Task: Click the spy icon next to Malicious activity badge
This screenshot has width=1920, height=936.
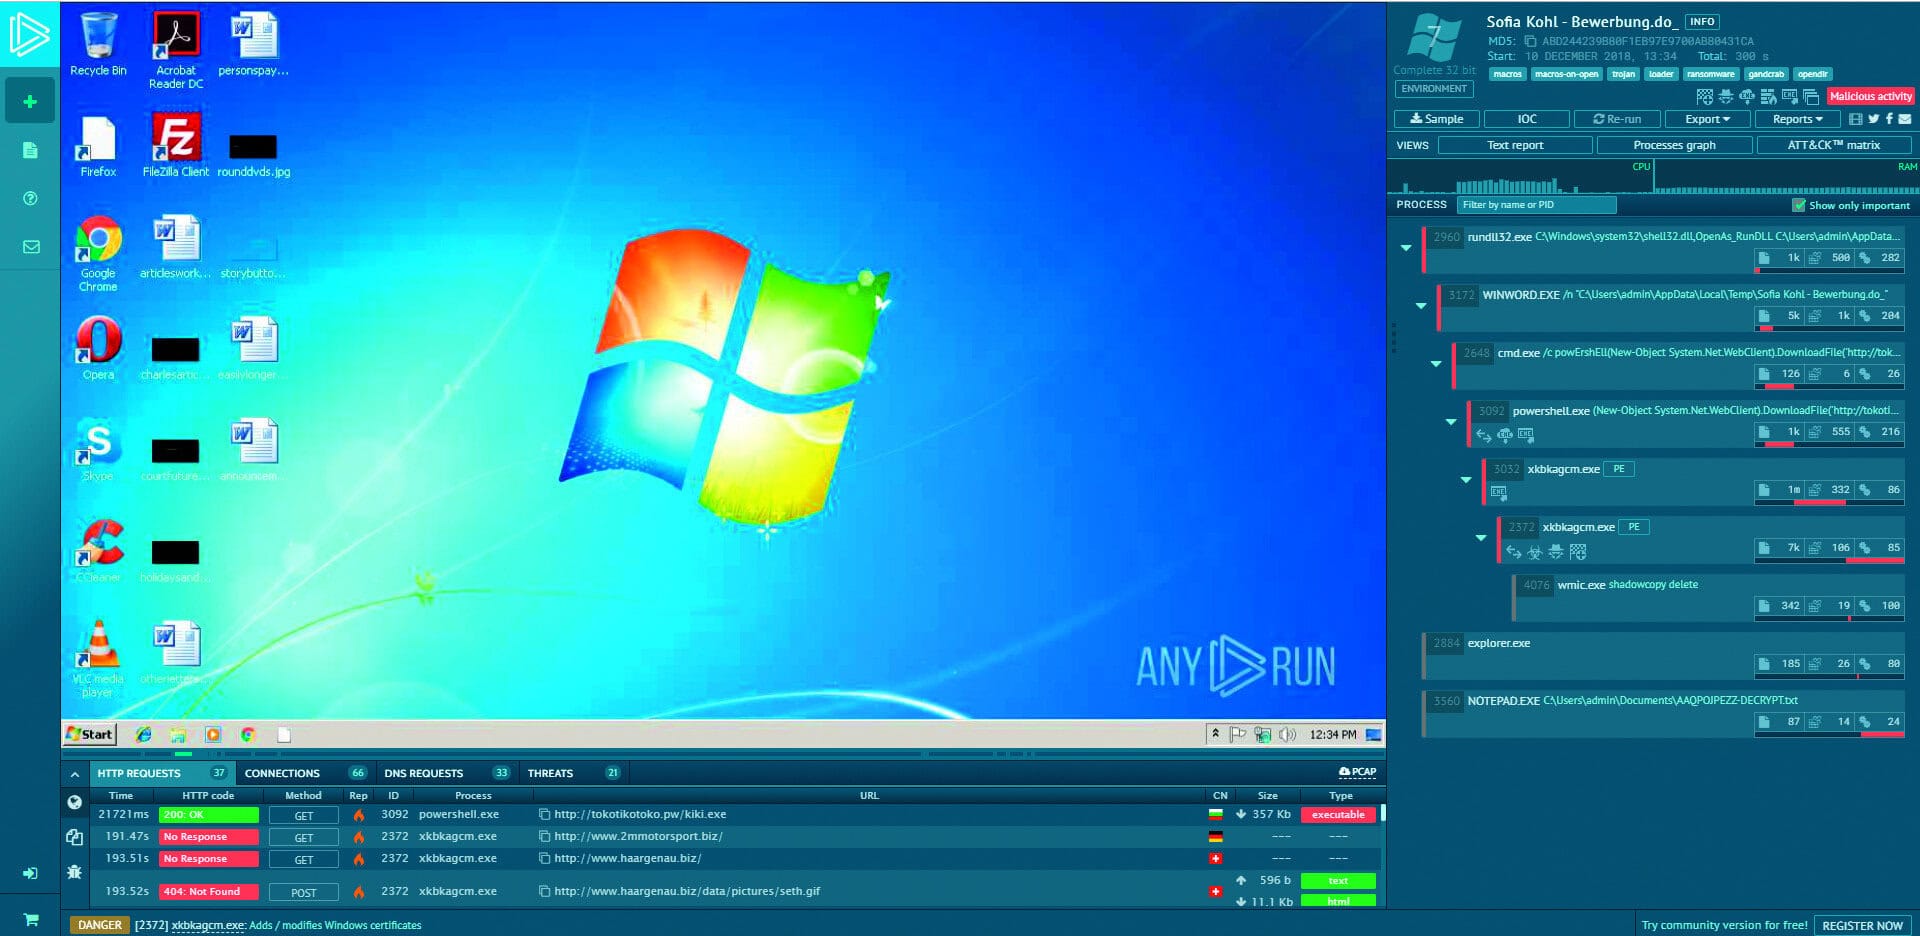Action: point(1726,96)
